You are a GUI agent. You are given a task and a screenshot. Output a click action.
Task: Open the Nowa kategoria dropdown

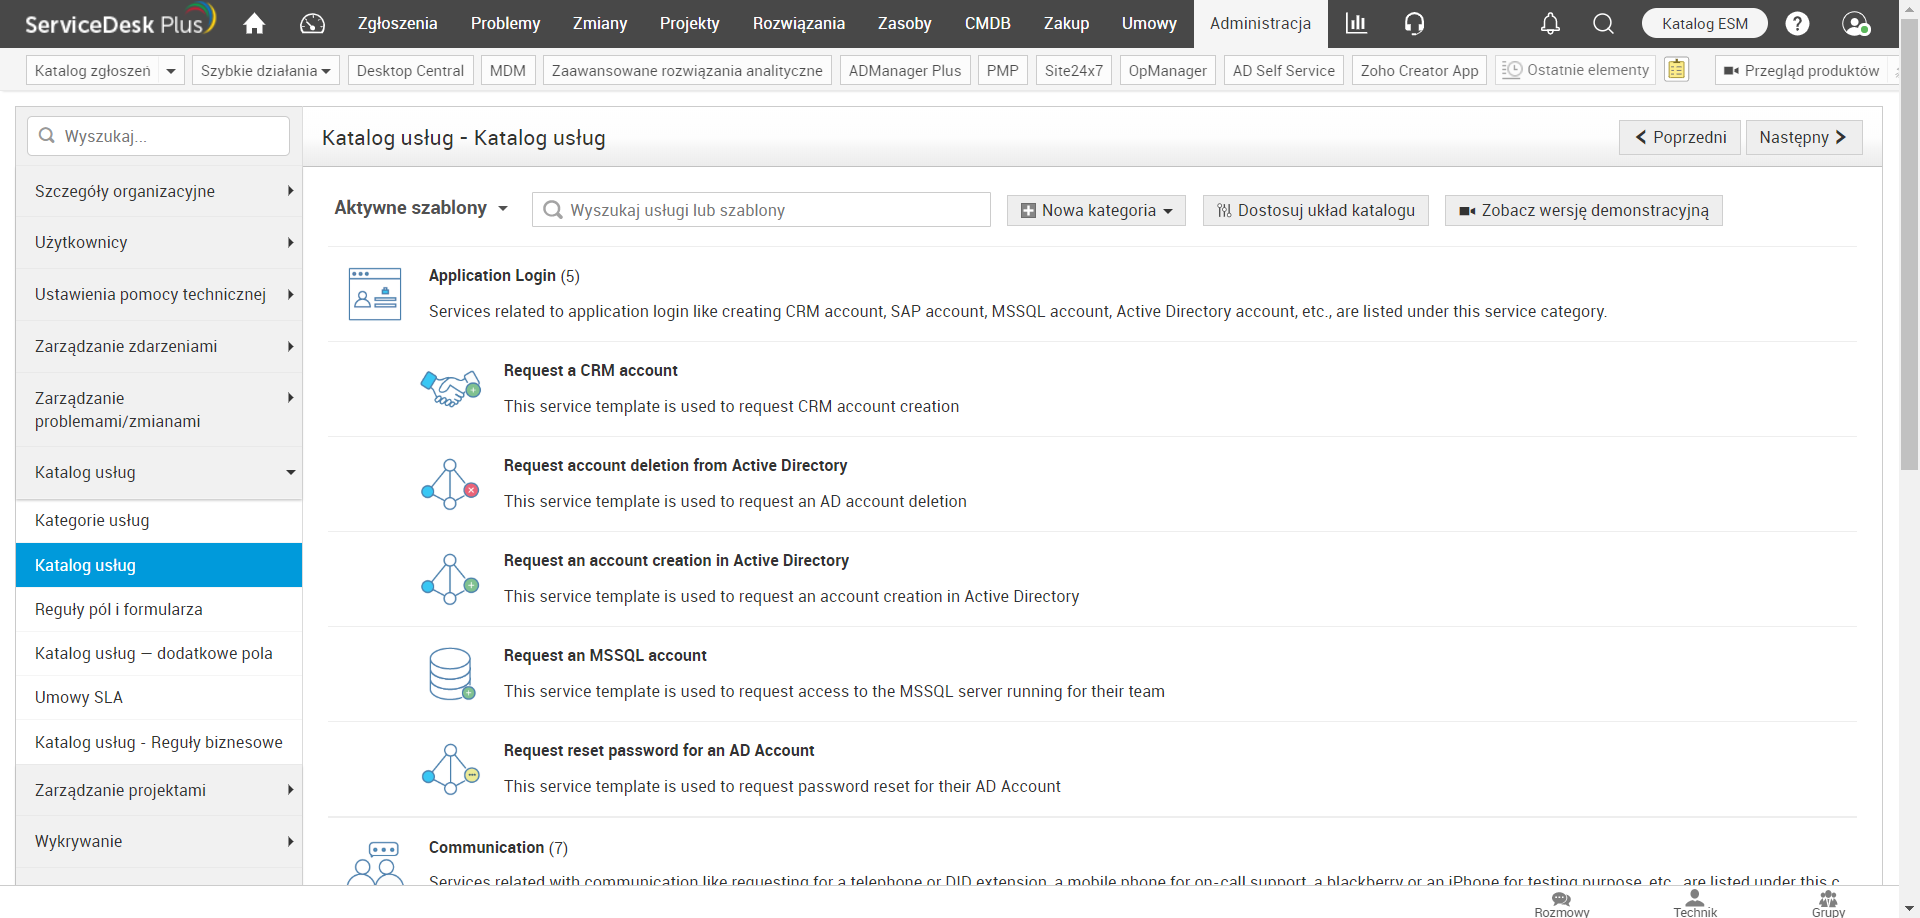coord(1096,210)
